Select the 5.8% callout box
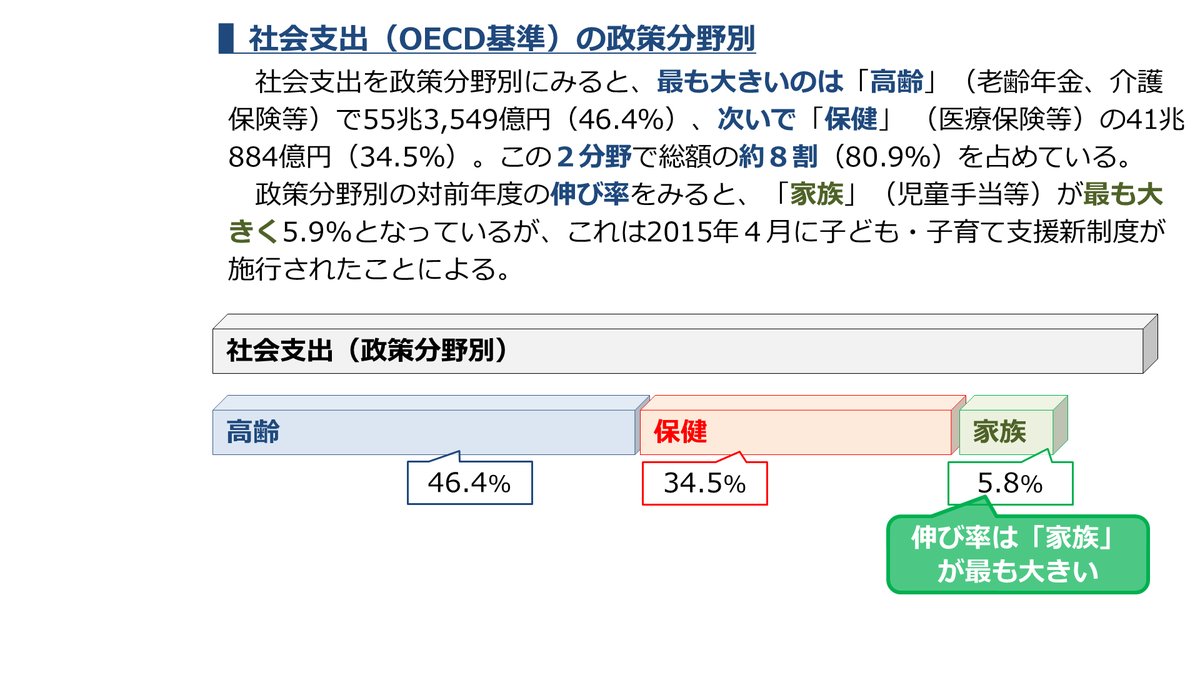The image size is (1200, 675). click(1010, 484)
